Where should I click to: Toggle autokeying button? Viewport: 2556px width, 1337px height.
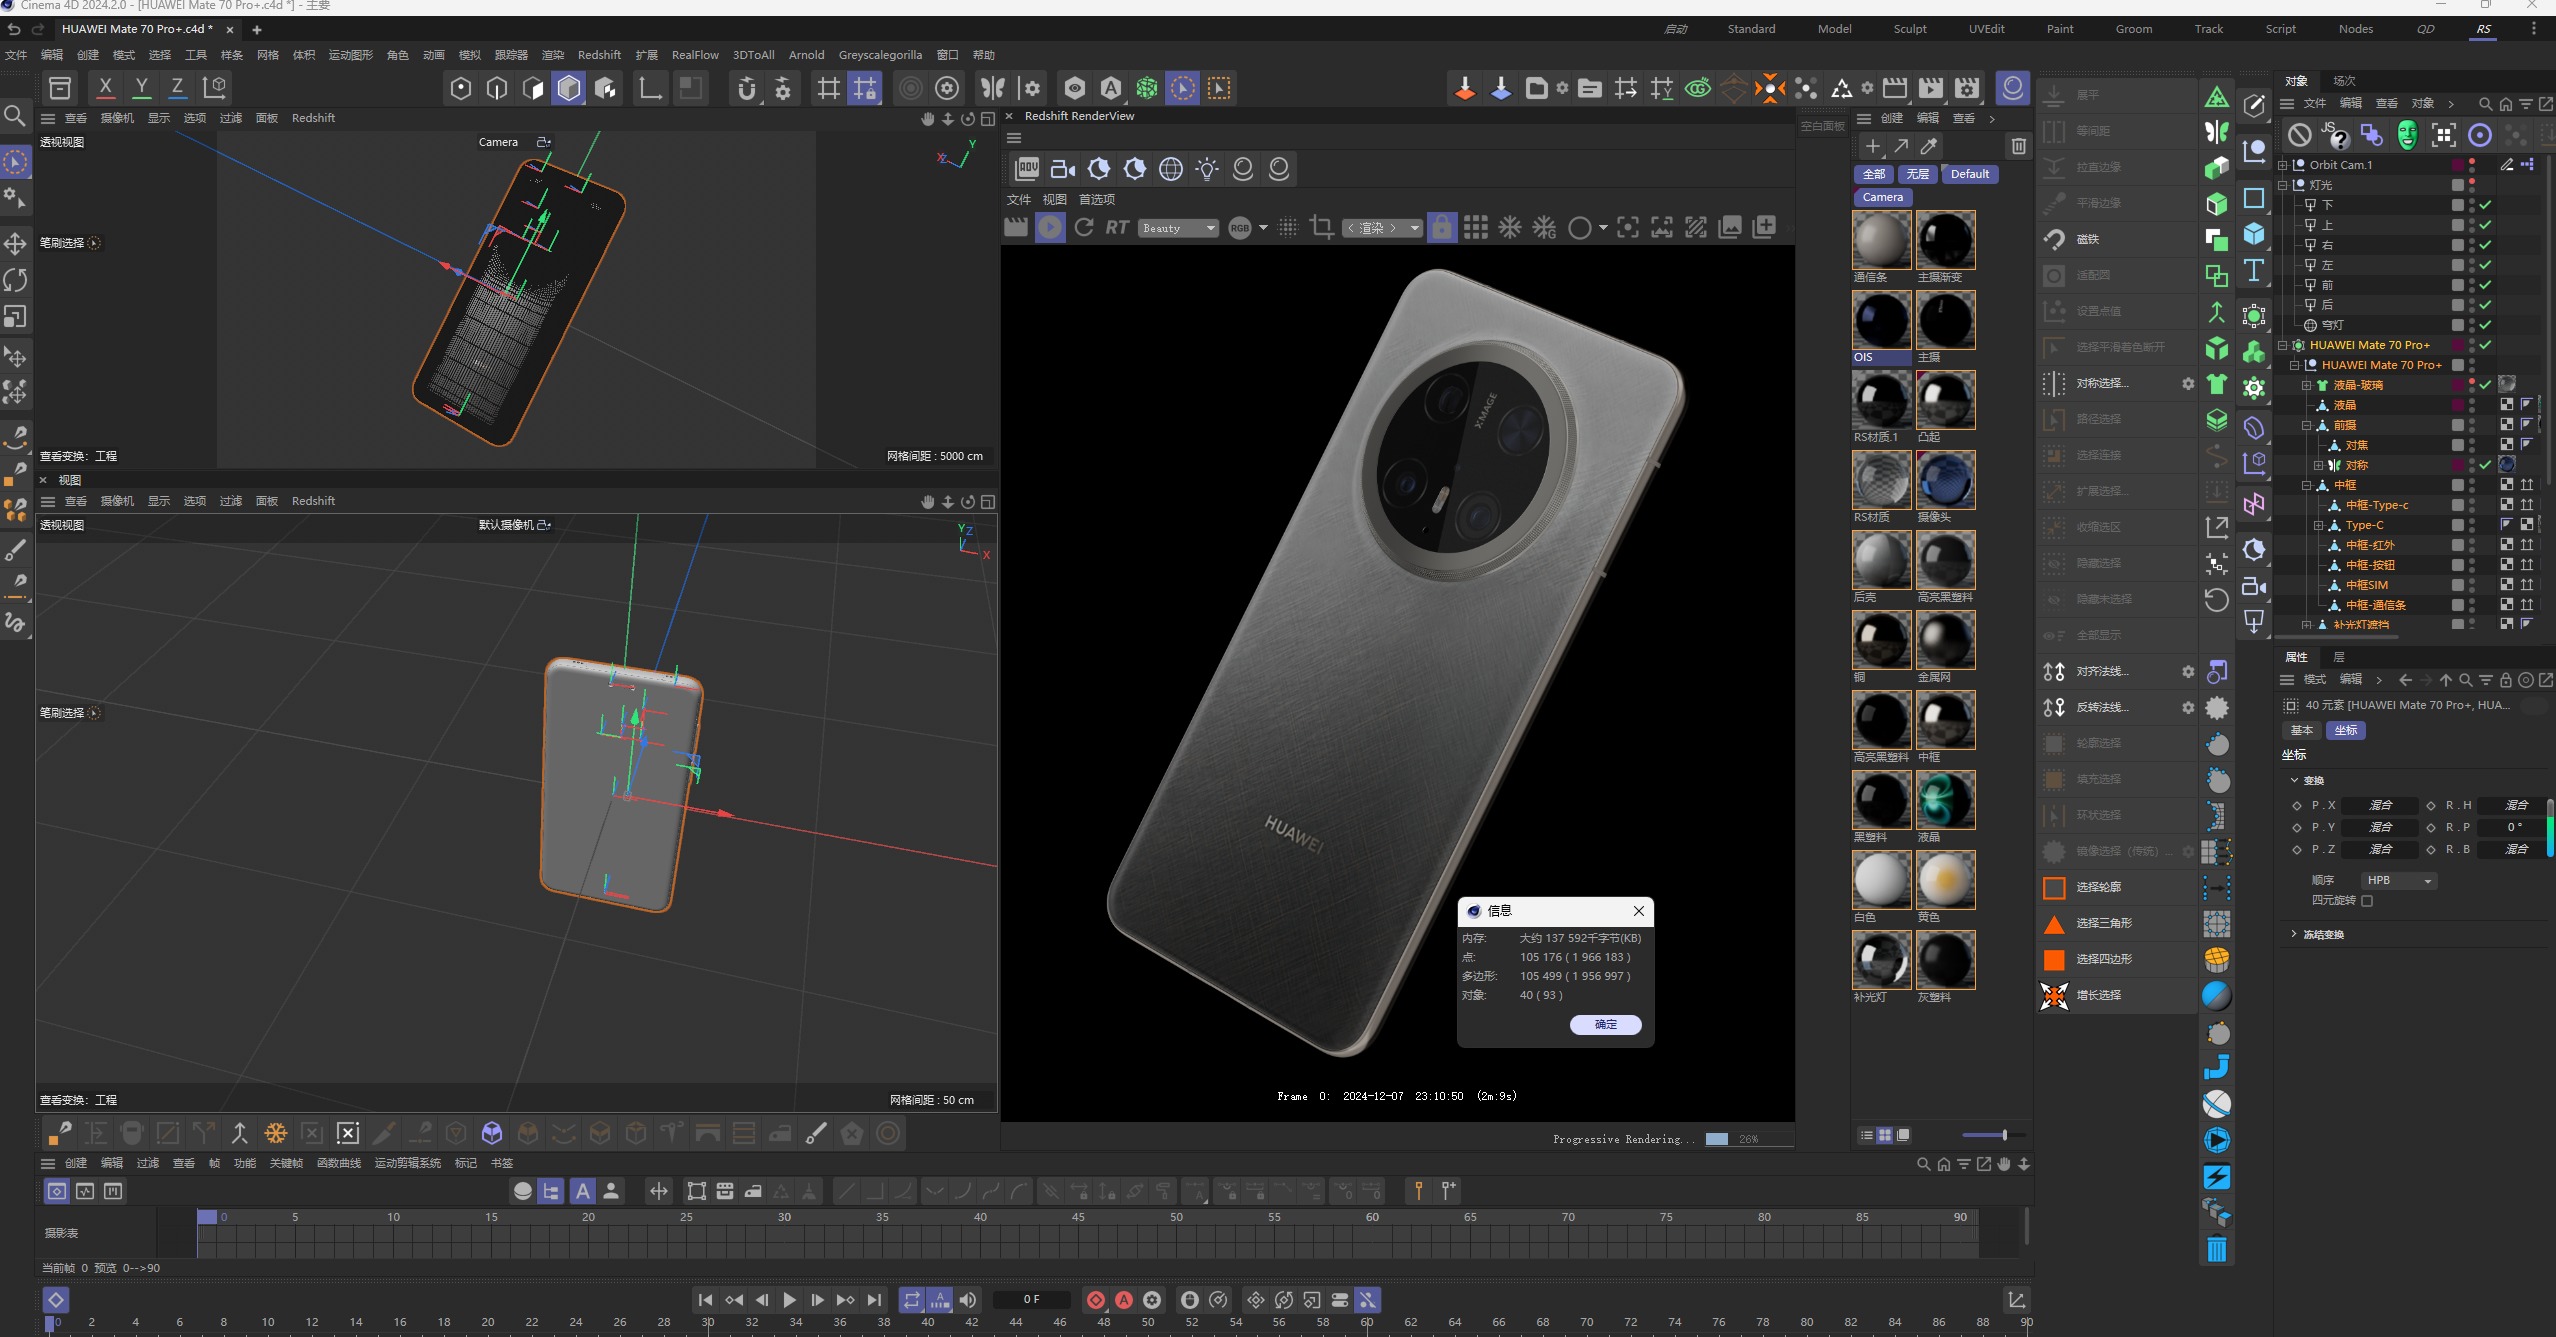tap(1124, 1300)
